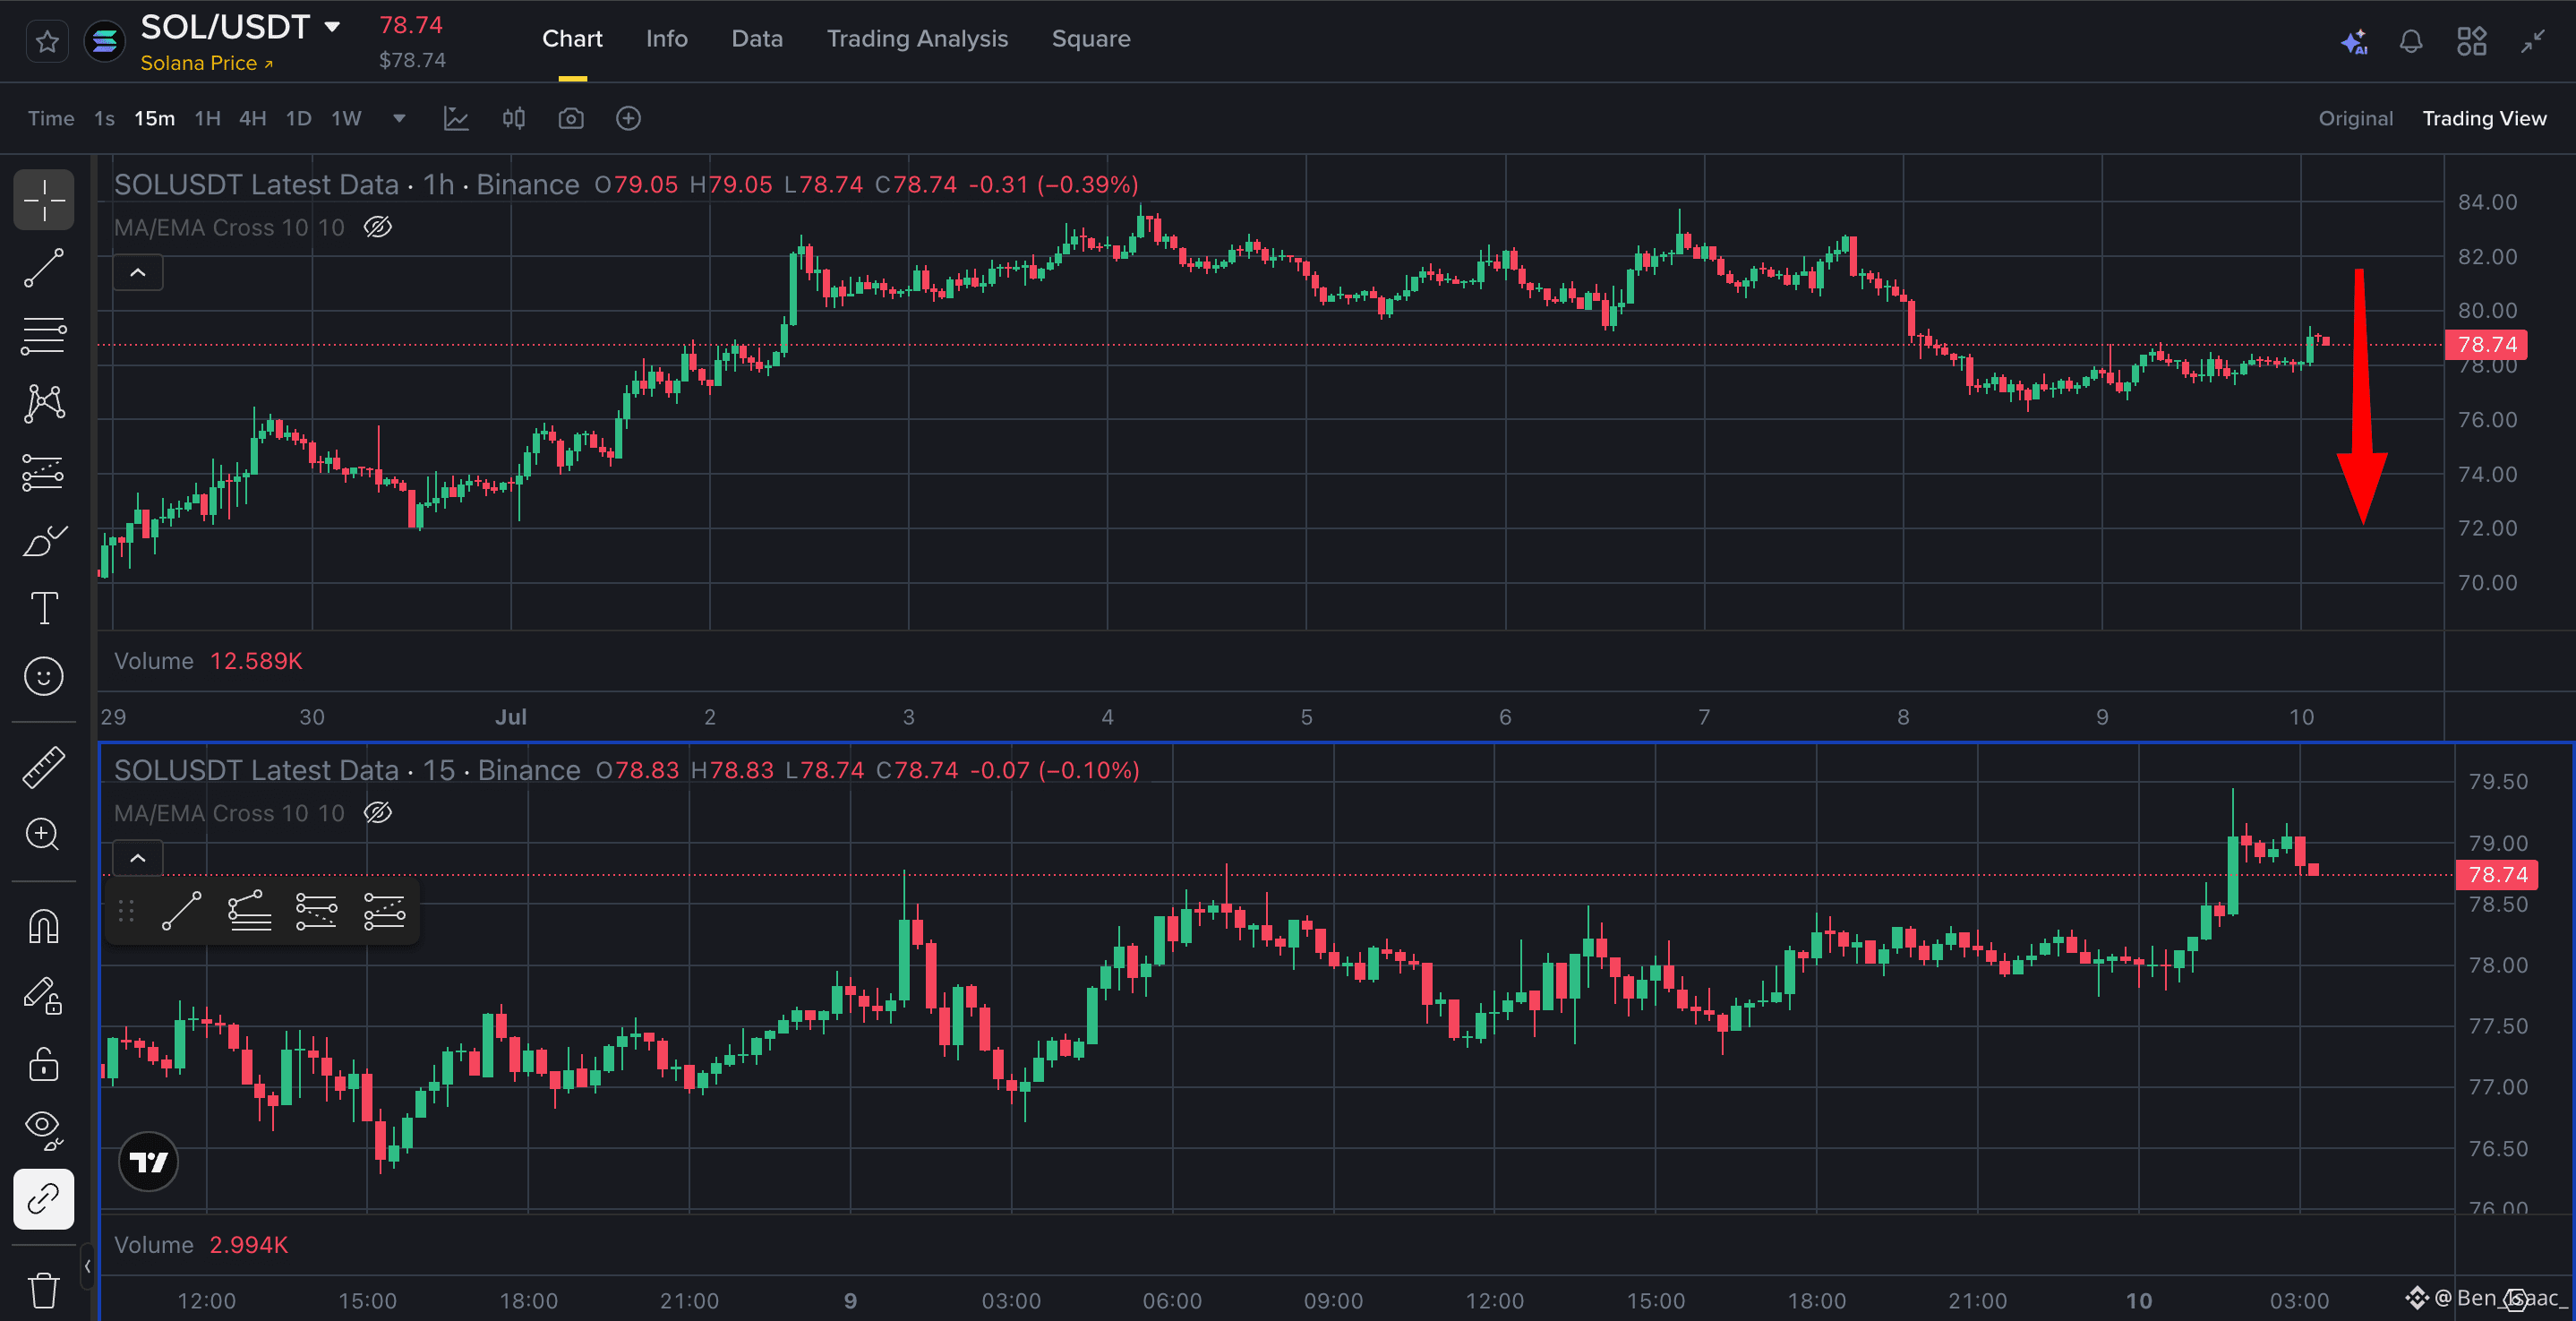Switch to the Chart tab

(572, 39)
